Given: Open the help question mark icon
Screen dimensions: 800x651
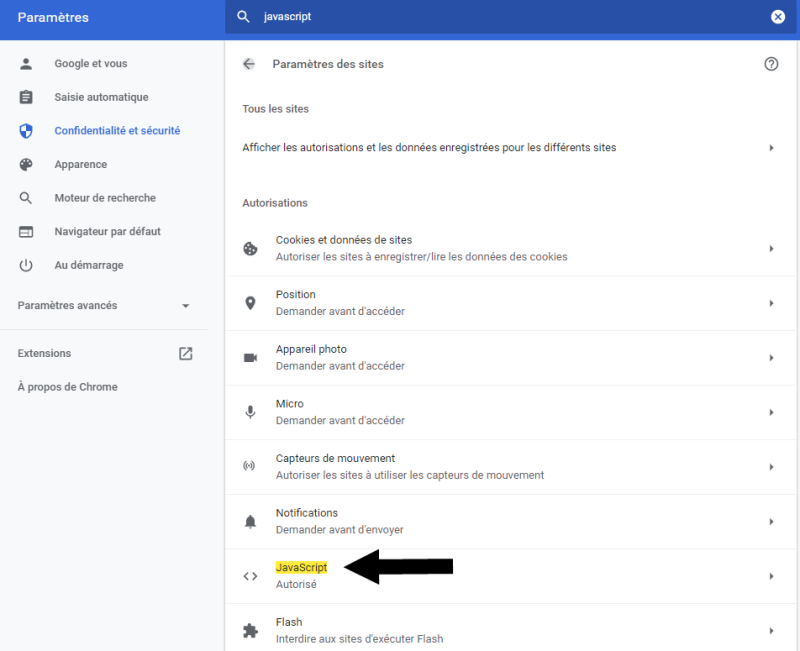Looking at the screenshot, I should pyautogui.click(x=771, y=64).
